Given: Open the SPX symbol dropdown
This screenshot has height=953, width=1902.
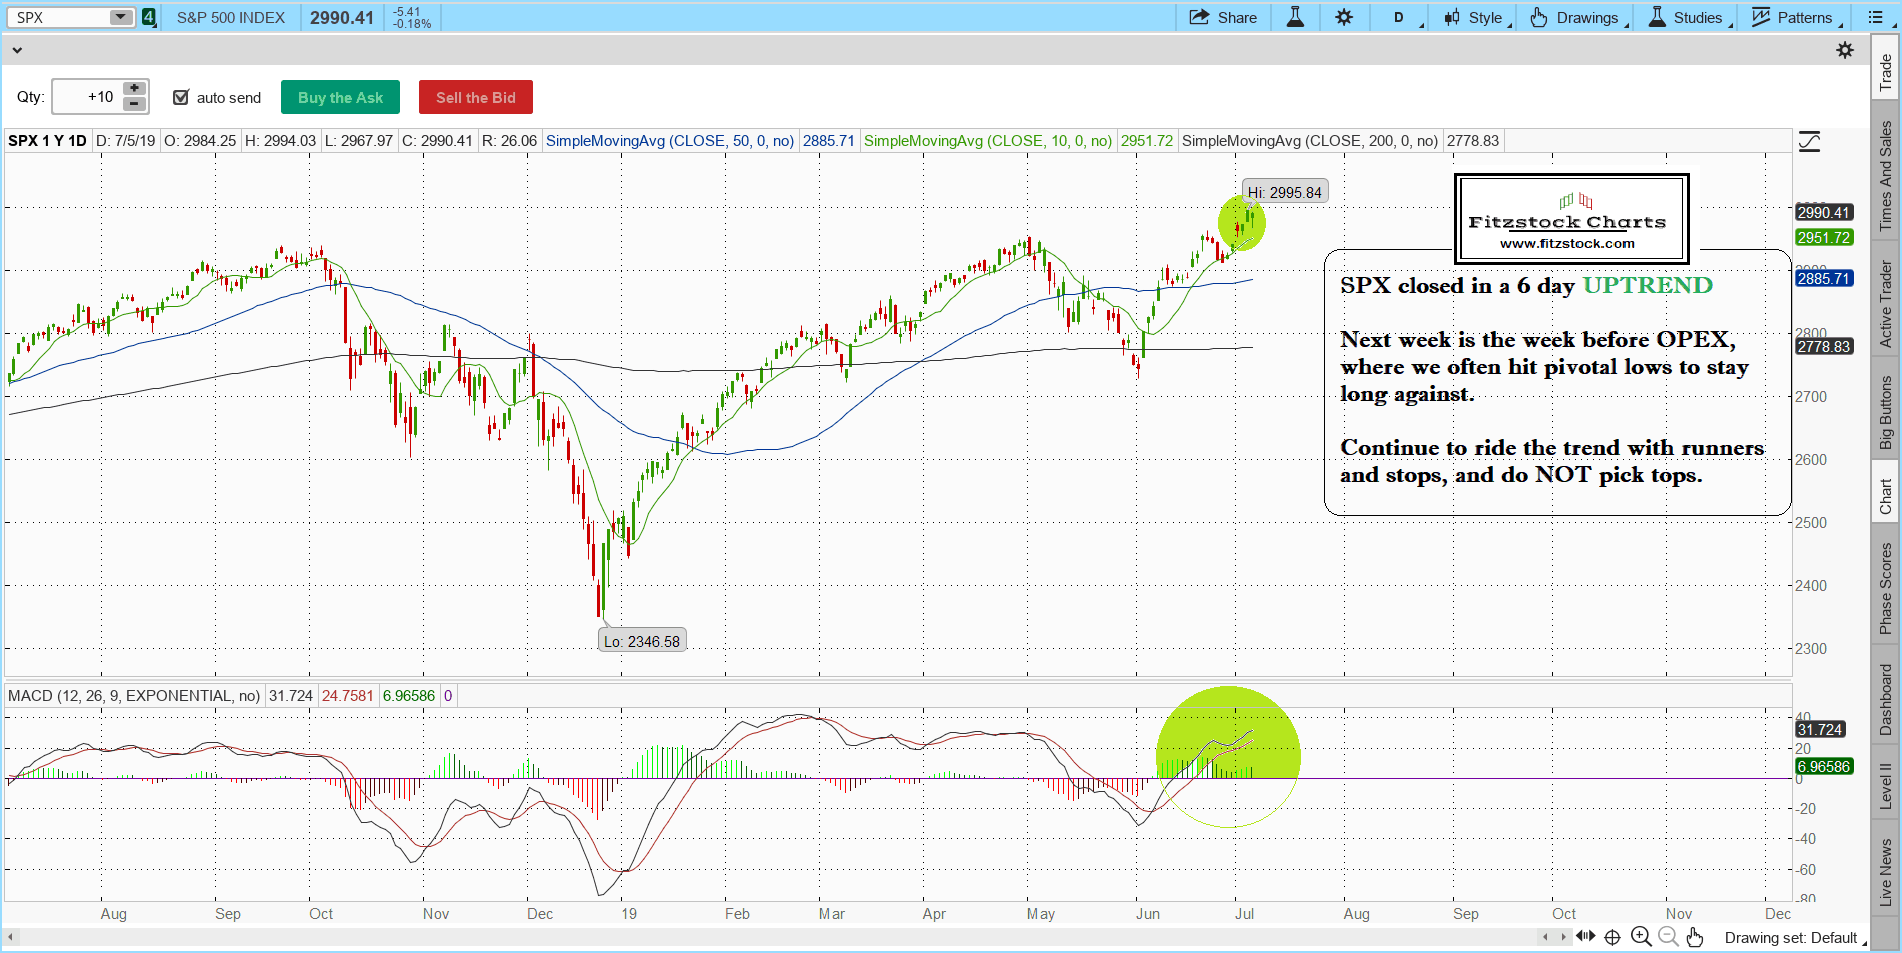Looking at the screenshot, I should click(120, 17).
